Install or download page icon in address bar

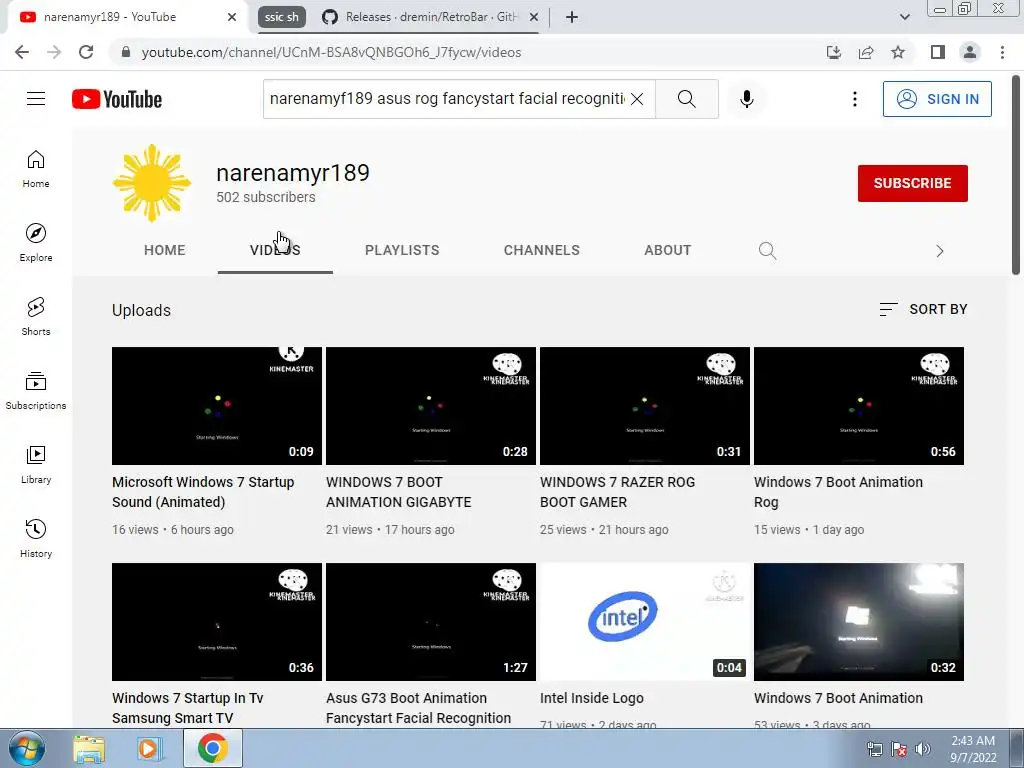pos(834,52)
